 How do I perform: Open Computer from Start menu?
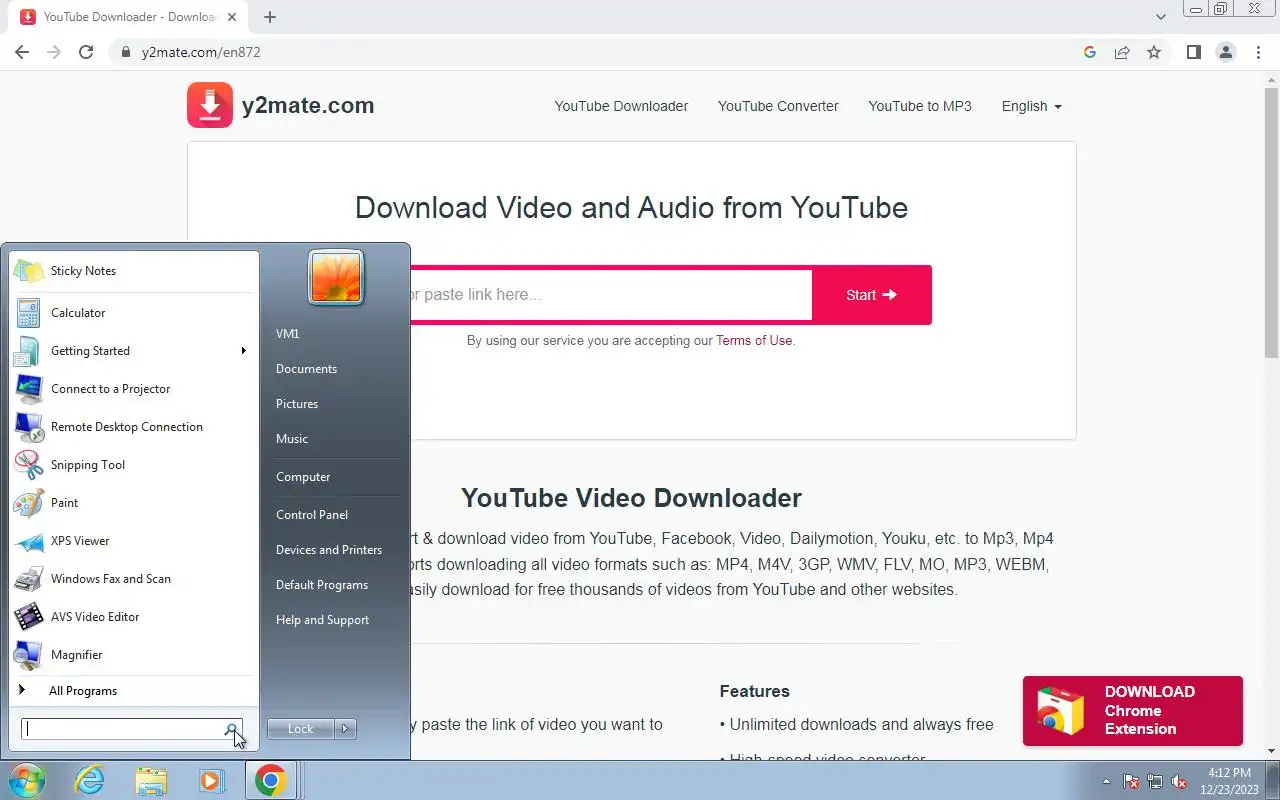pos(303,477)
